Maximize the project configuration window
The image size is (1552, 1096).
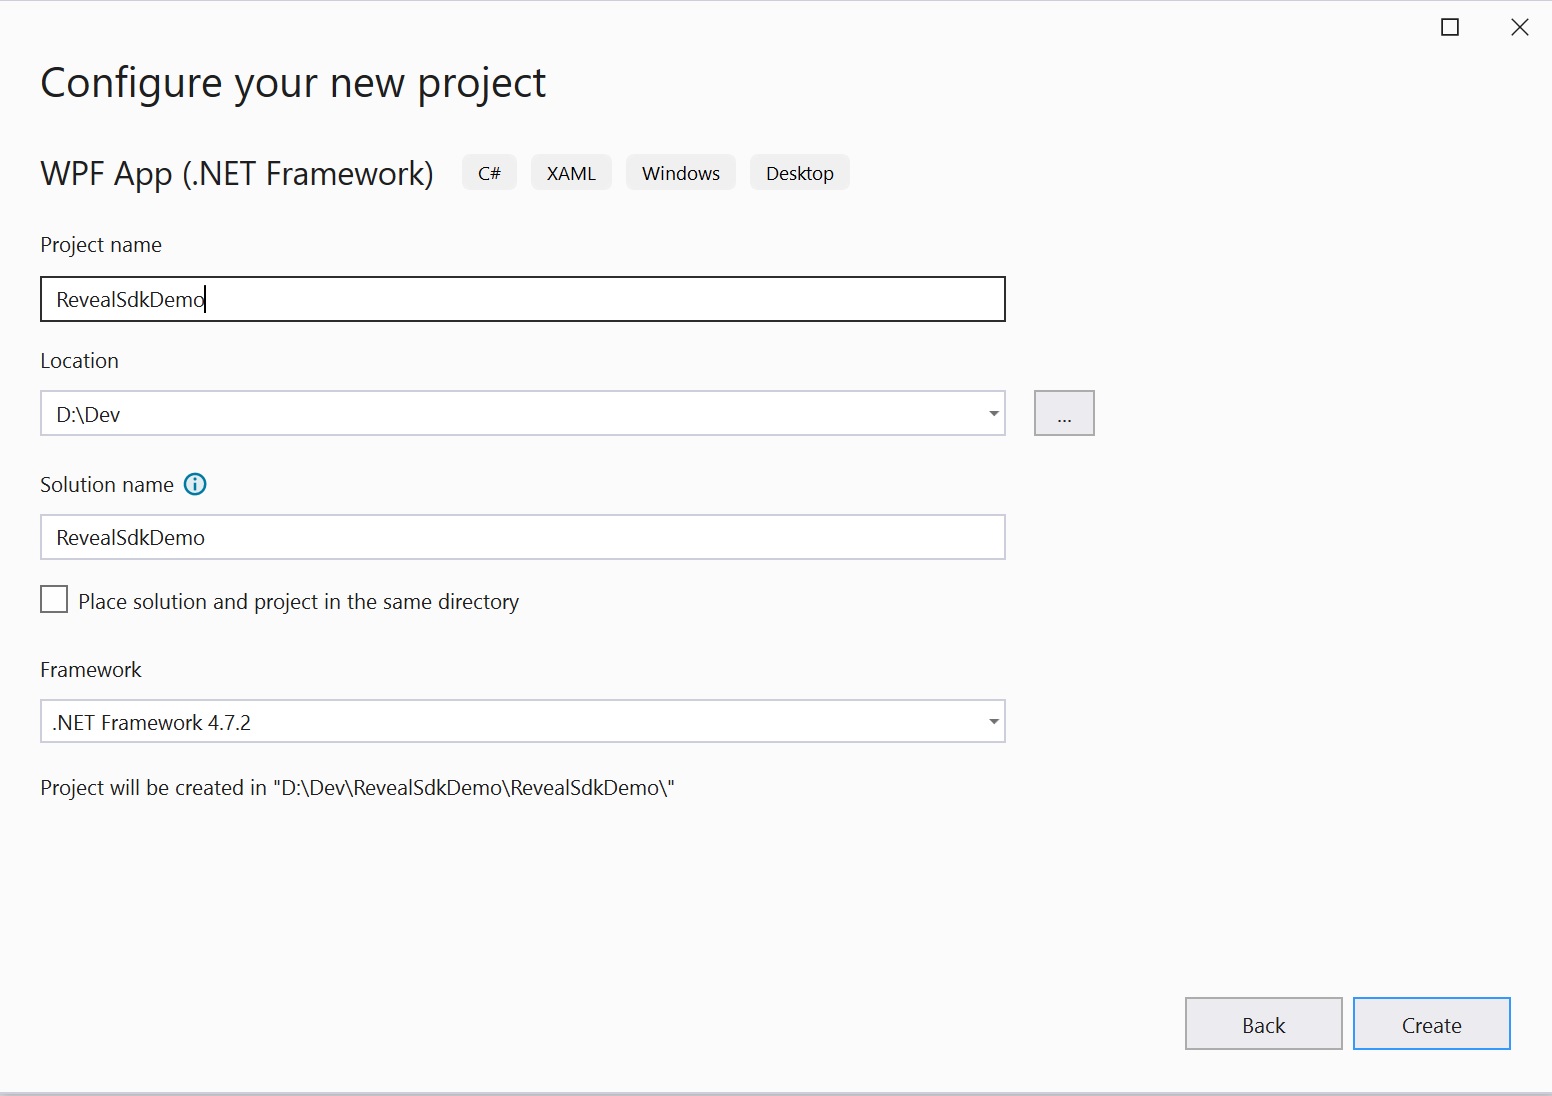[1449, 28]
